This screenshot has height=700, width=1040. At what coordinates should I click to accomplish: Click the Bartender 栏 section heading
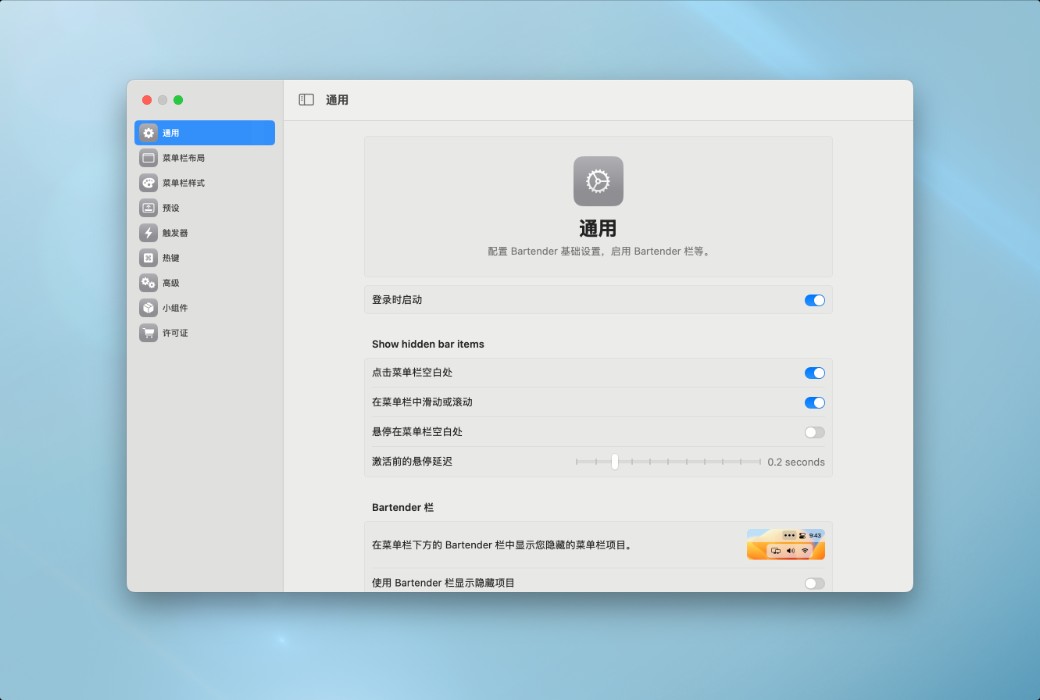pos(403,507)
